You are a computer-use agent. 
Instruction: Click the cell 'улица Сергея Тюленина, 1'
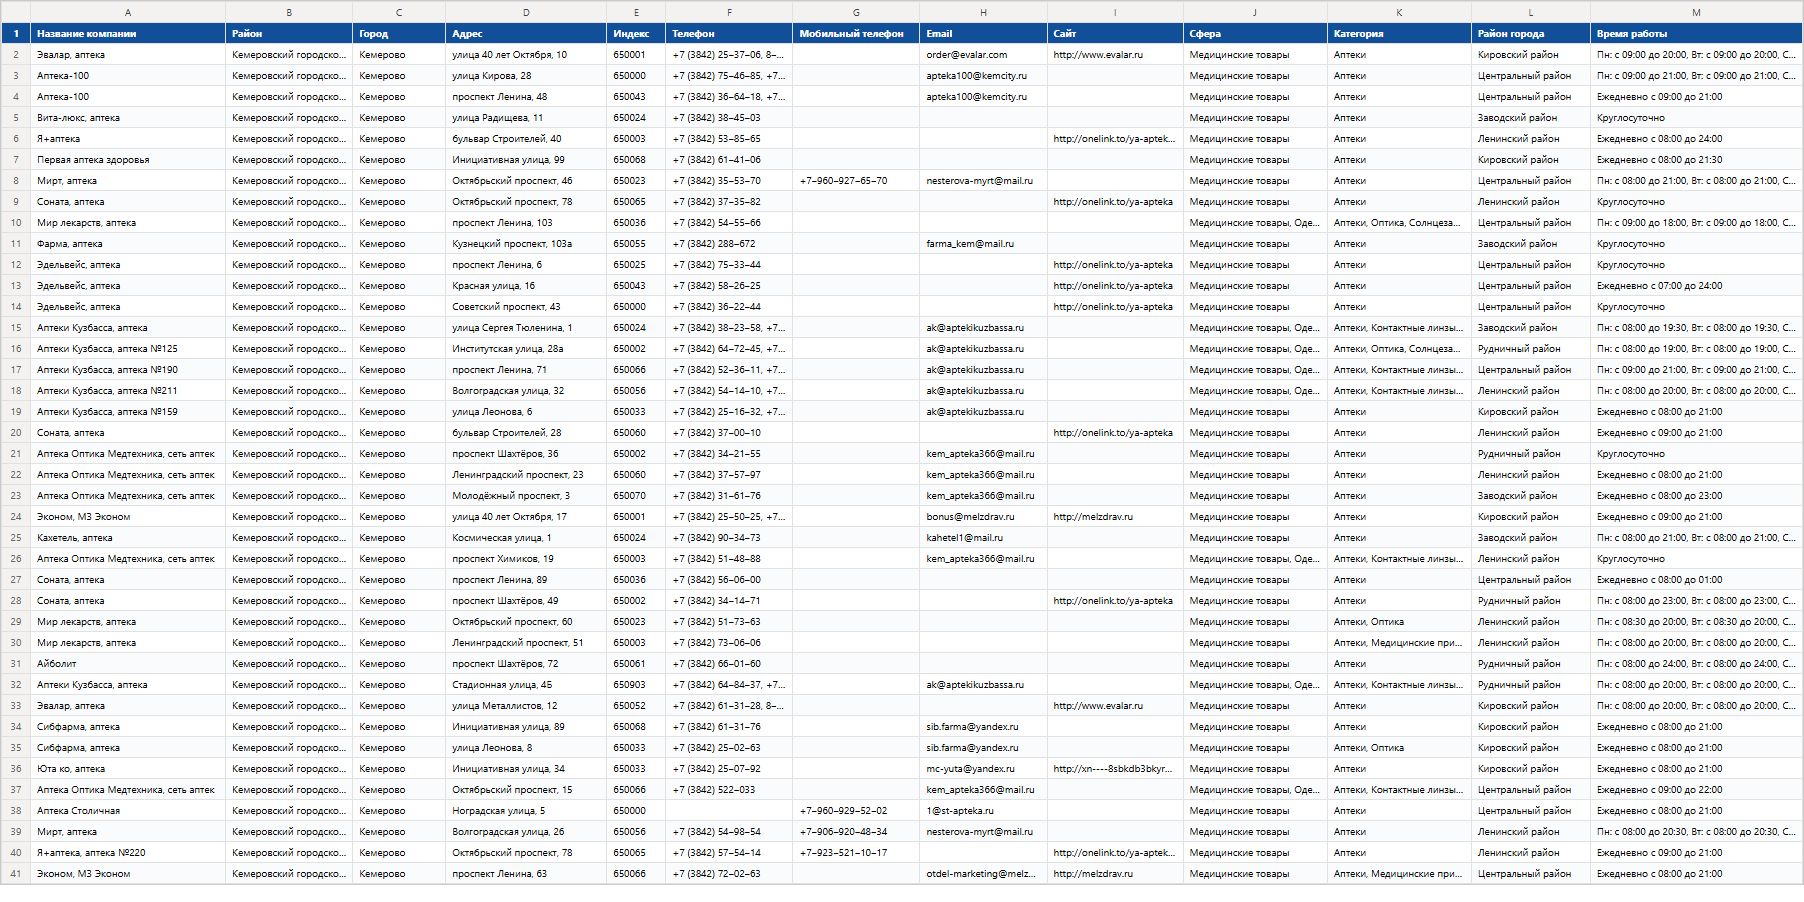pyautogui.click(x=526, y=328)
